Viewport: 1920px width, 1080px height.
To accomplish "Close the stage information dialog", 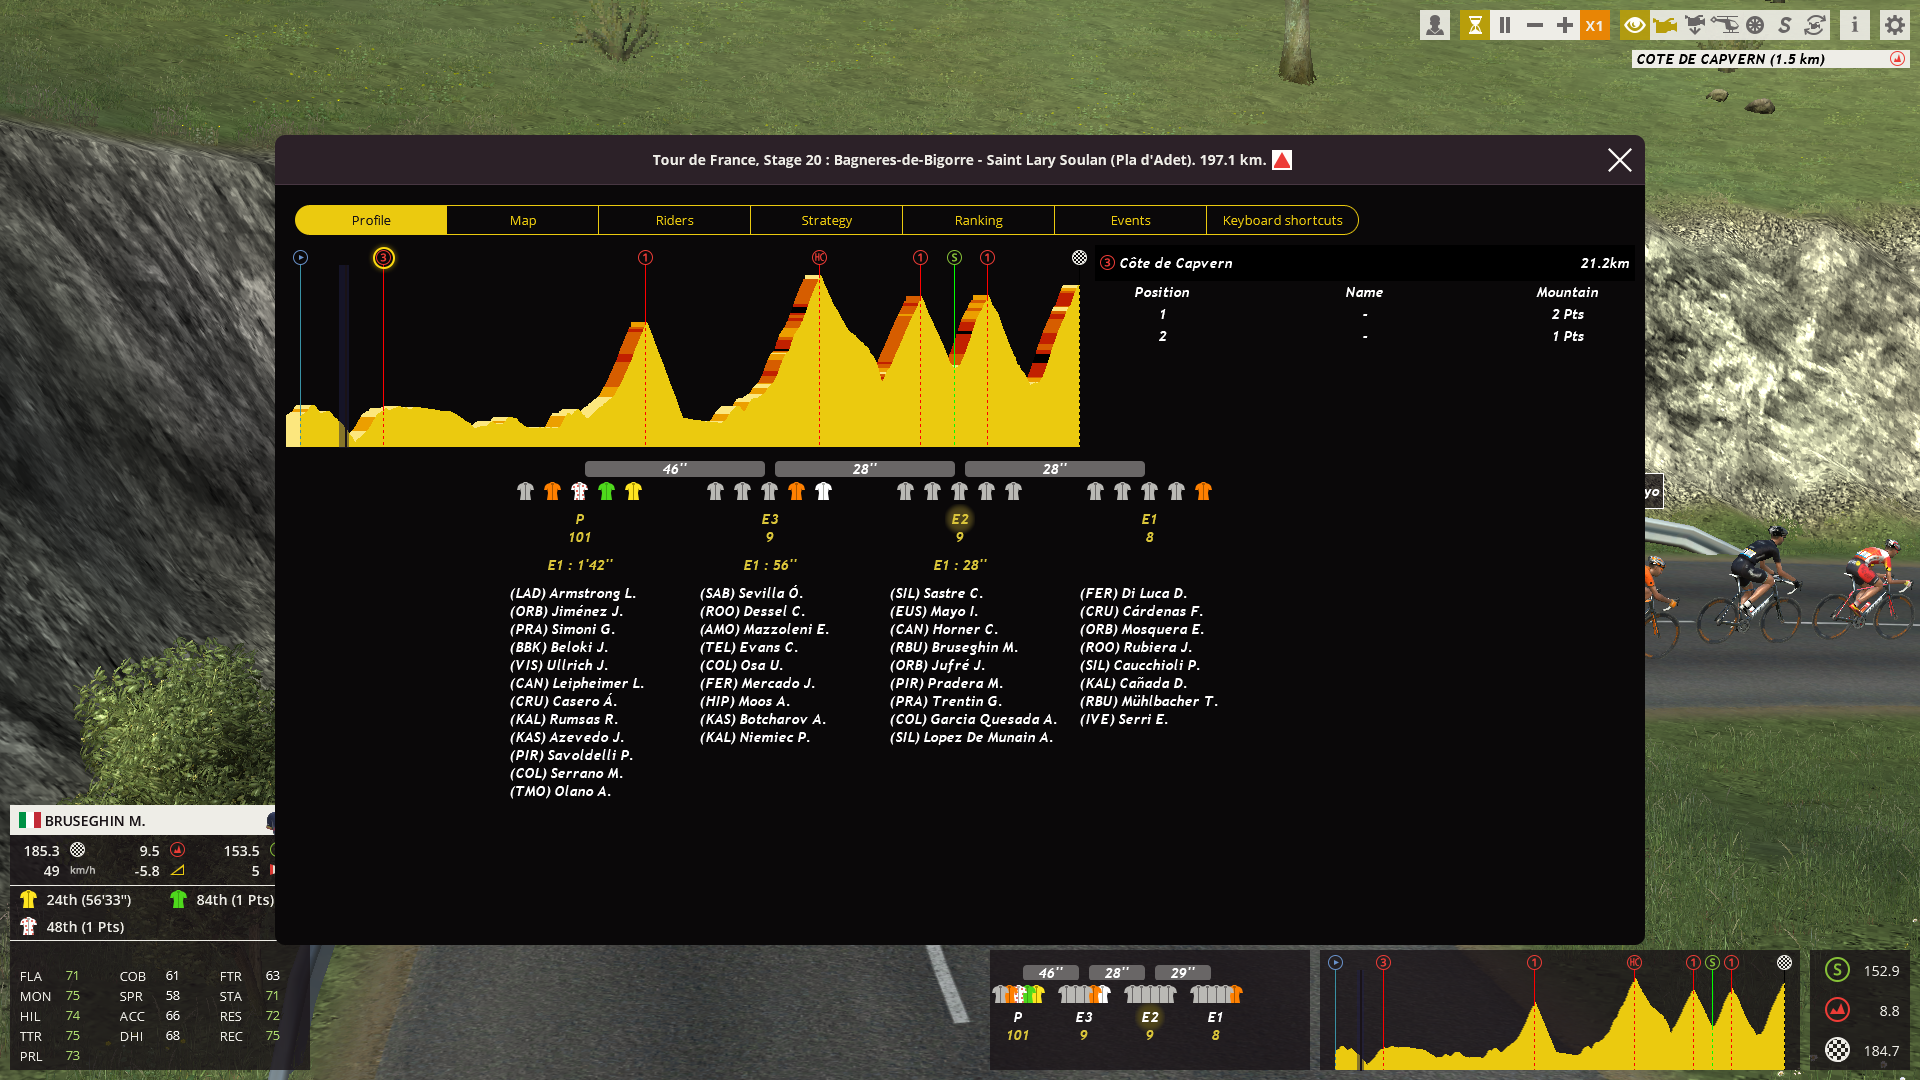I will (x=1619, y=160).
